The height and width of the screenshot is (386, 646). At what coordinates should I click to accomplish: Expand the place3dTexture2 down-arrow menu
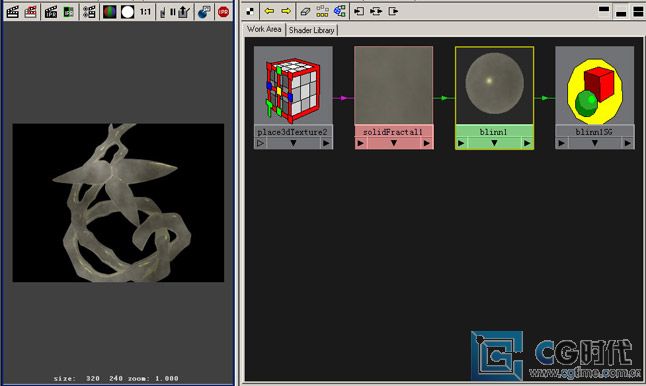(x=293, y=143)
